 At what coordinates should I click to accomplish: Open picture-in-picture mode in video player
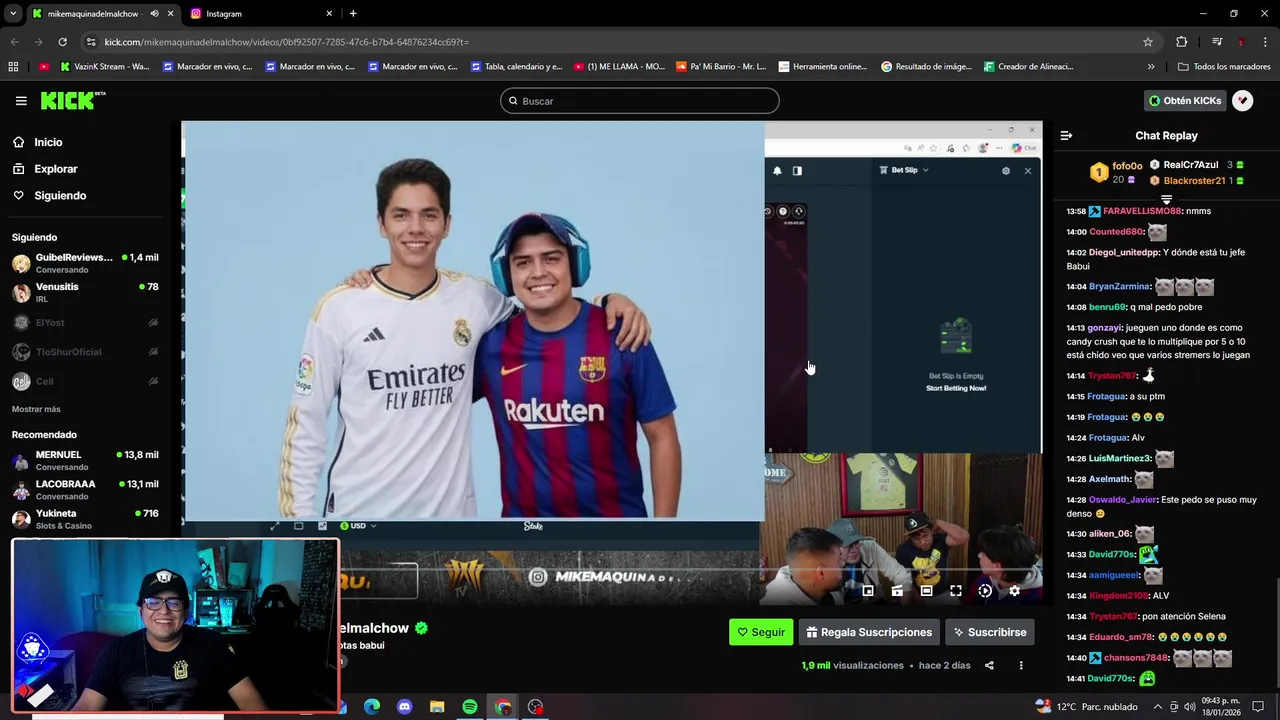[x=868, y=591]
